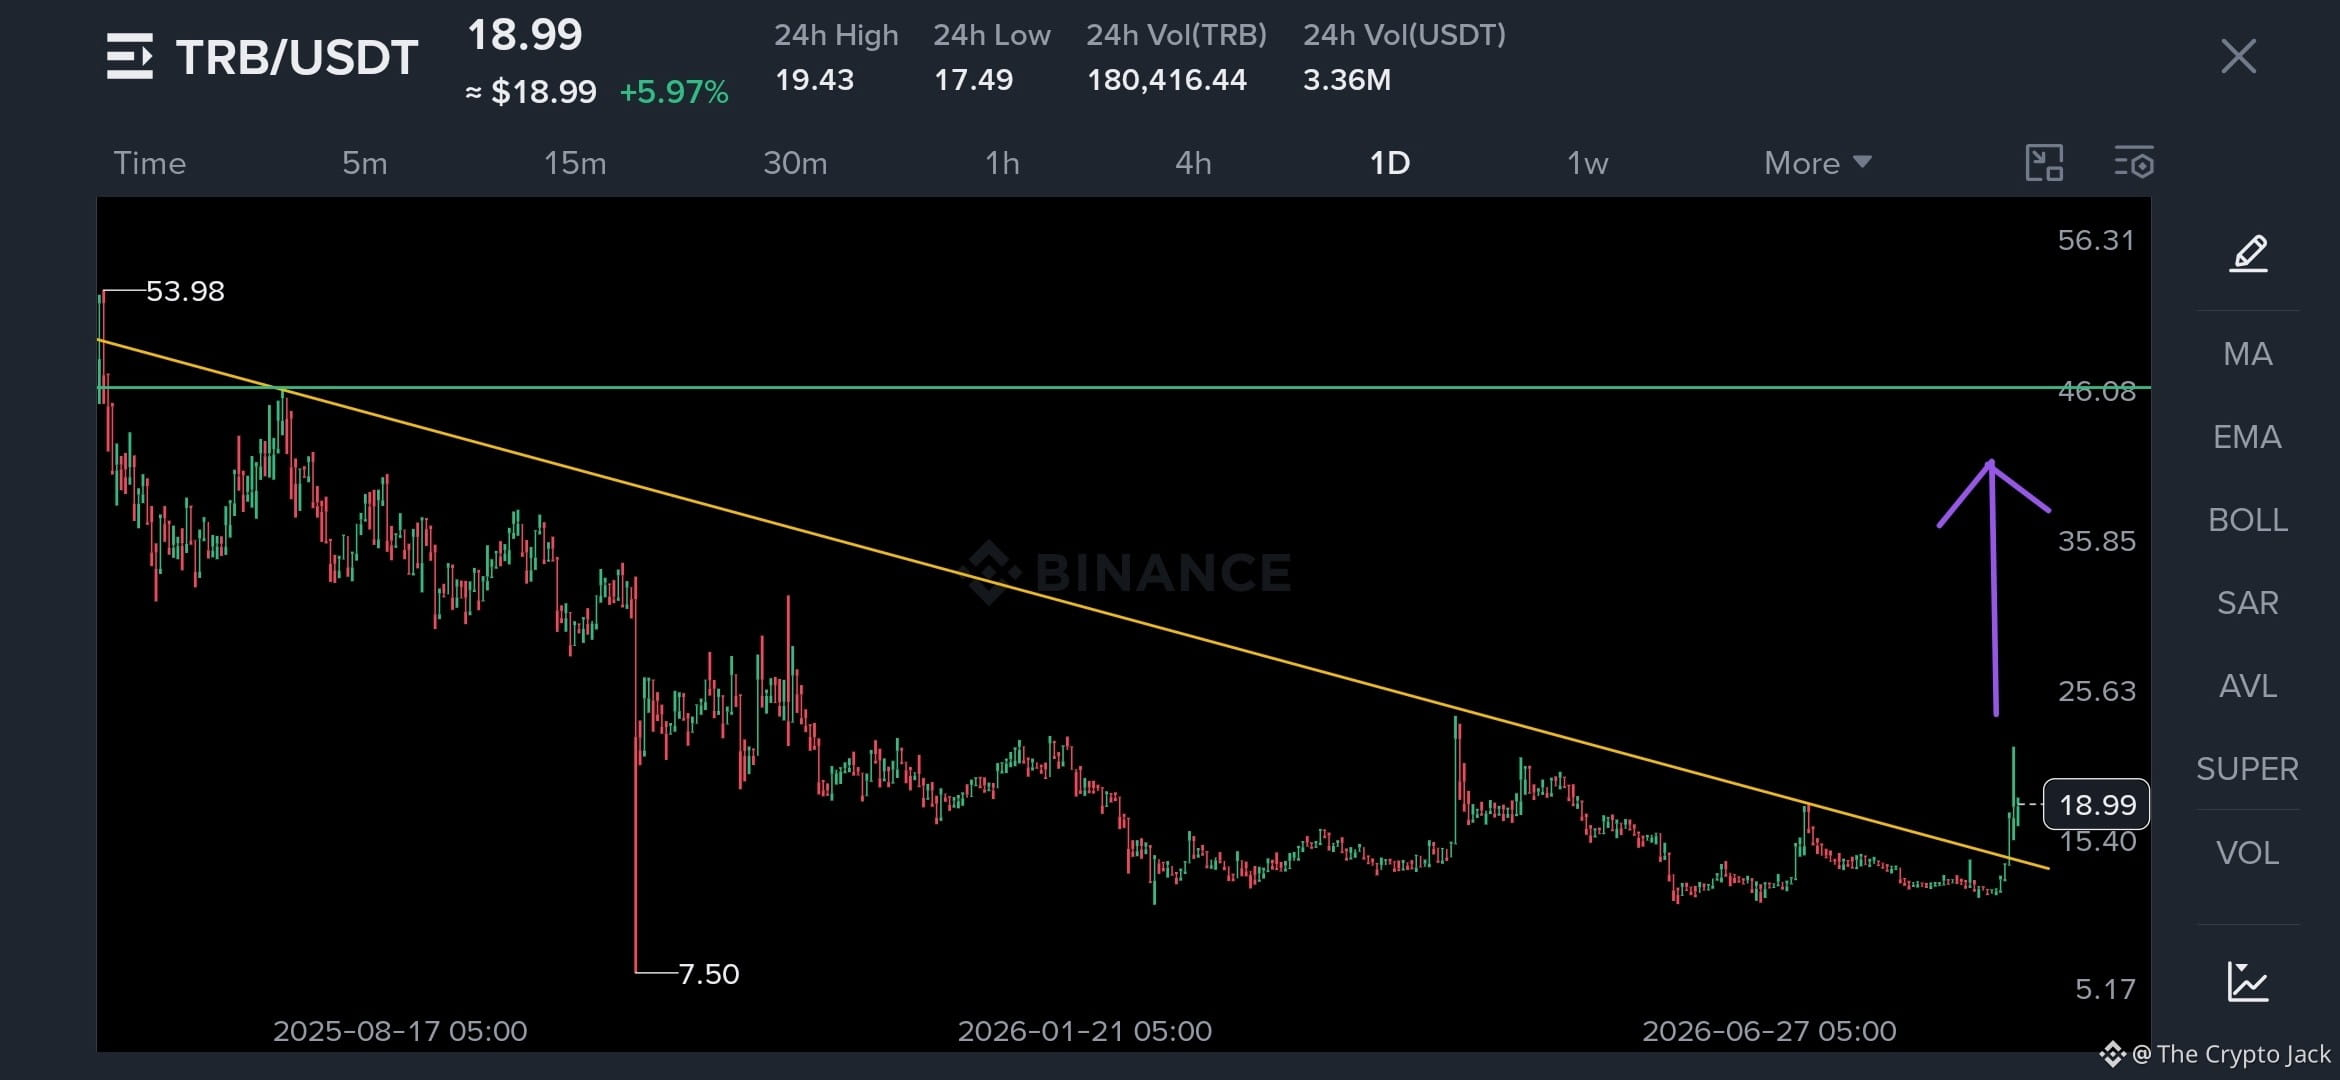Viewport: 2340px width, 1080px height.
Task: Switch to the 1w interval
Action: [x=1588, y=163]
